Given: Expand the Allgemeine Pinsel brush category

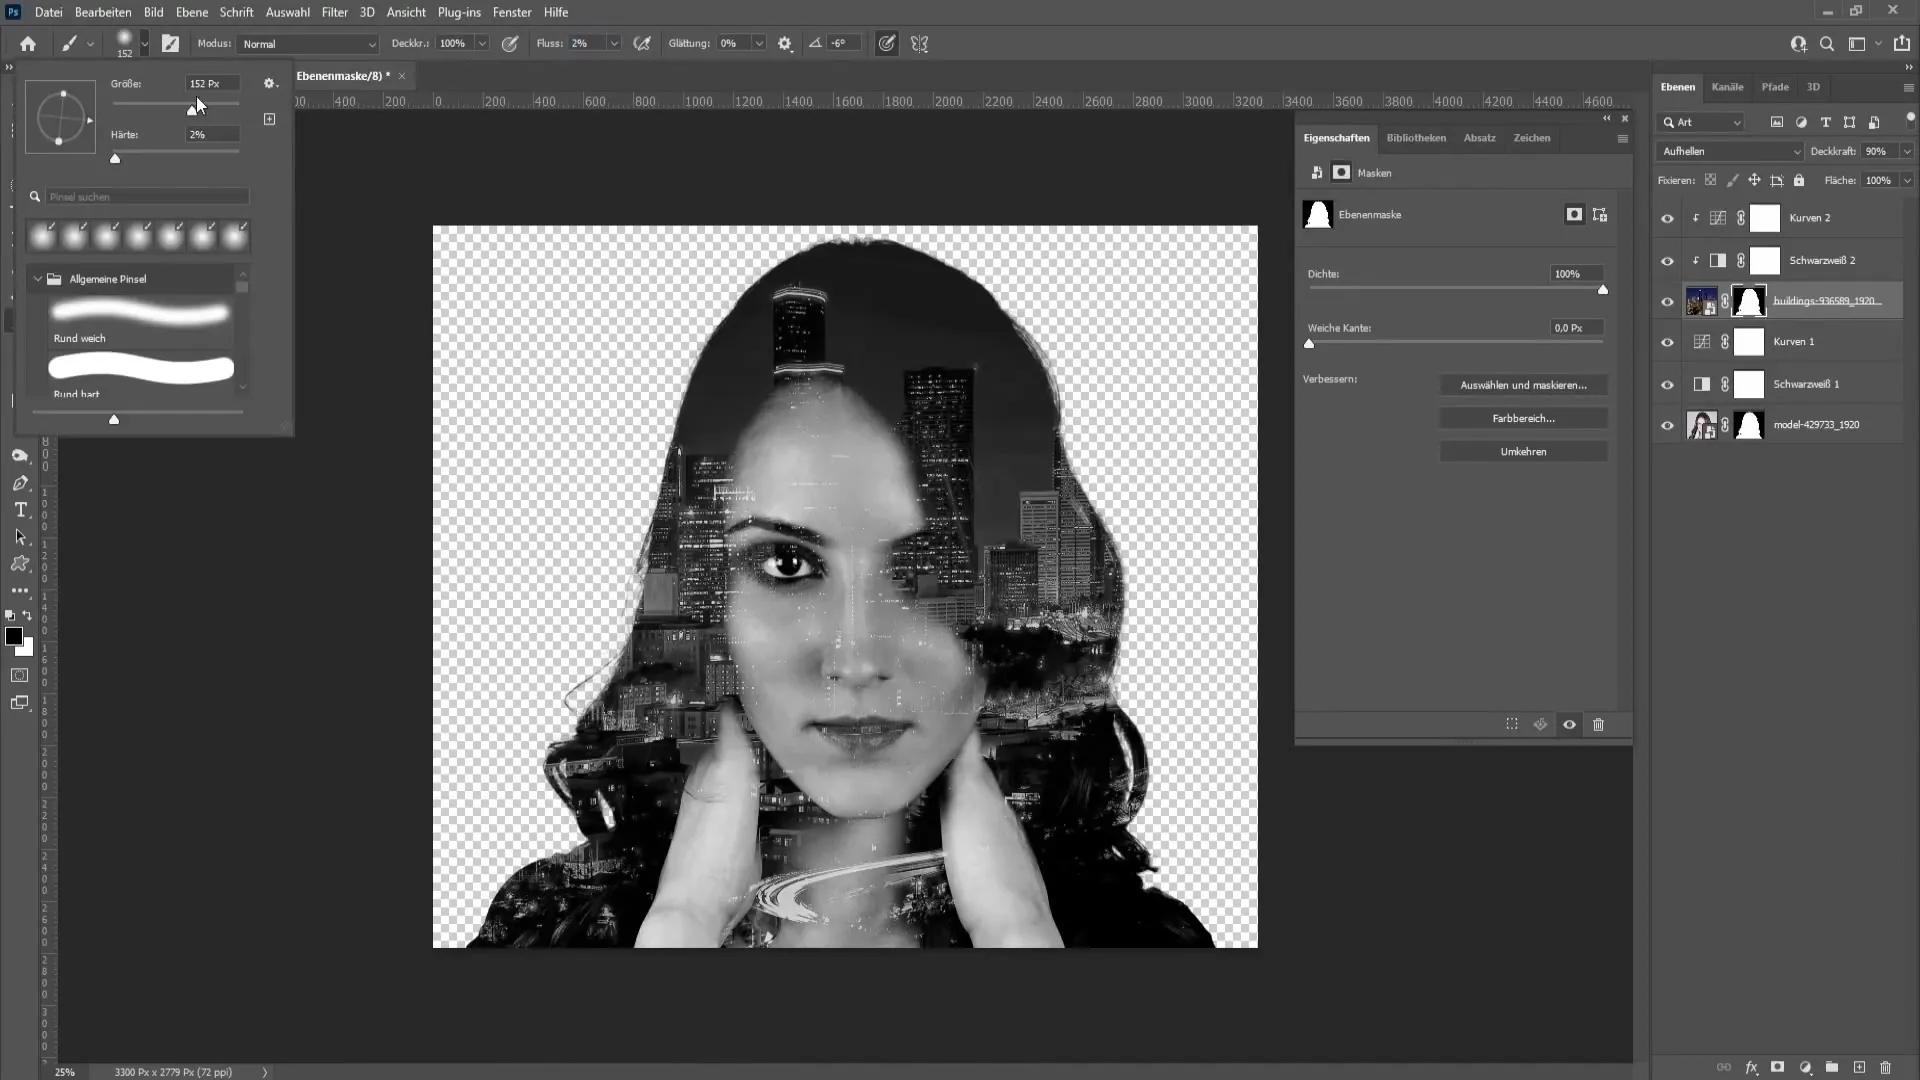Looking at the screenshot, I should tap(36, 278).
